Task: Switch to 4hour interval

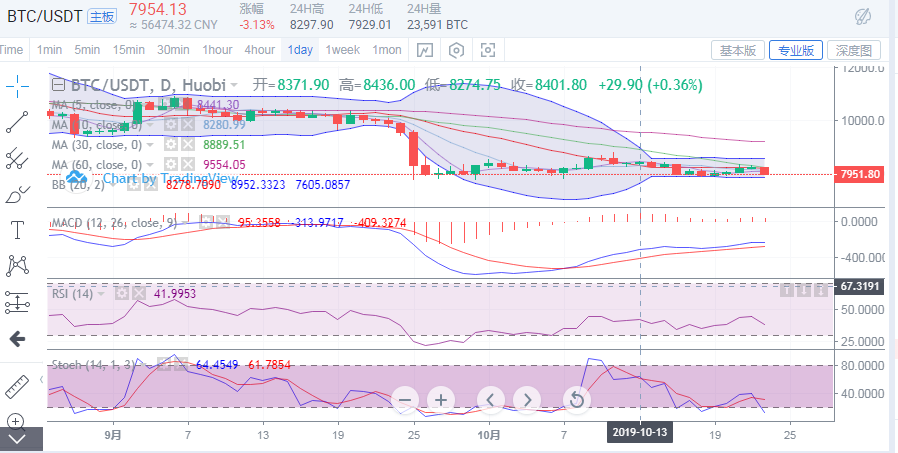Action: (x=259, y=50)
